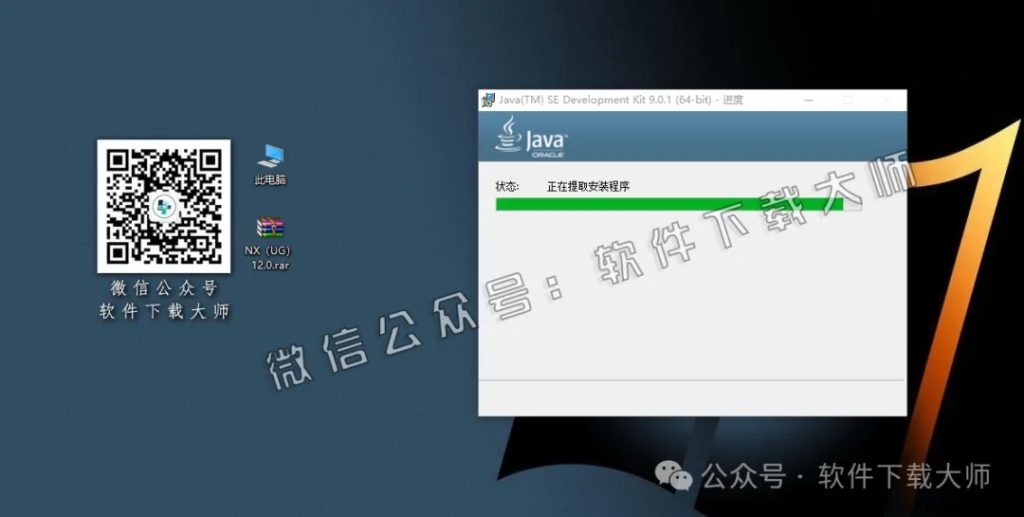Click the QR code image on the desktop
This screenshot has width=1024, height=517.
[164, 206]
